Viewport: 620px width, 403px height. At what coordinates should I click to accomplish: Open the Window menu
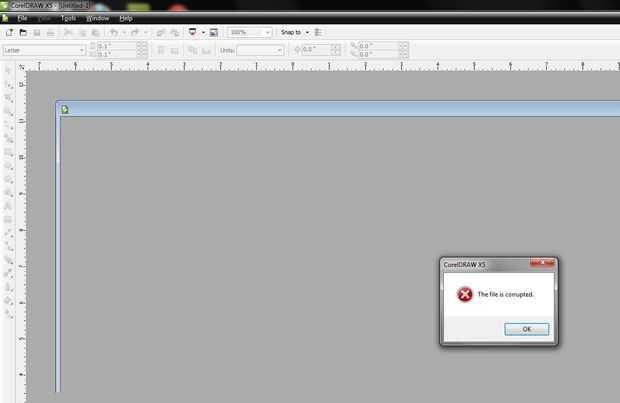[97, 18]
